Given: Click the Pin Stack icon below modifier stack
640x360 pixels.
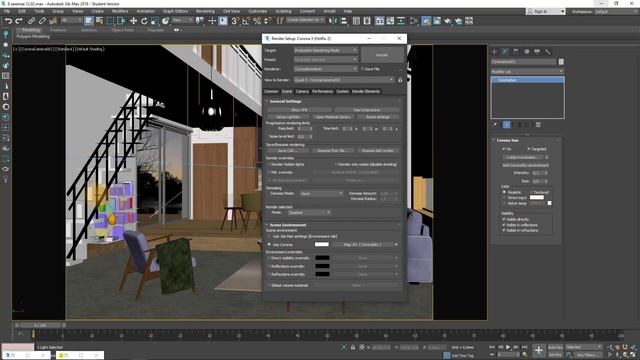Looking at the screenshot, I should tap(495, 125).
